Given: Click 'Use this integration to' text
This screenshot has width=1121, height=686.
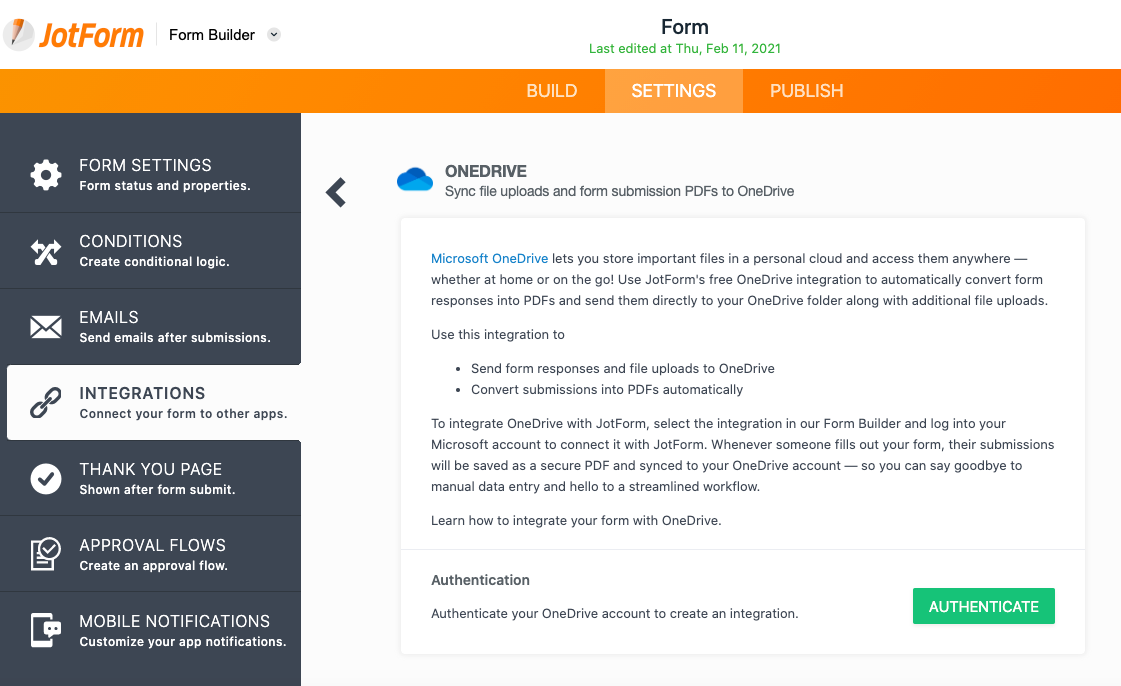Looking at the screenshot, I should click(x=498, y=334).
